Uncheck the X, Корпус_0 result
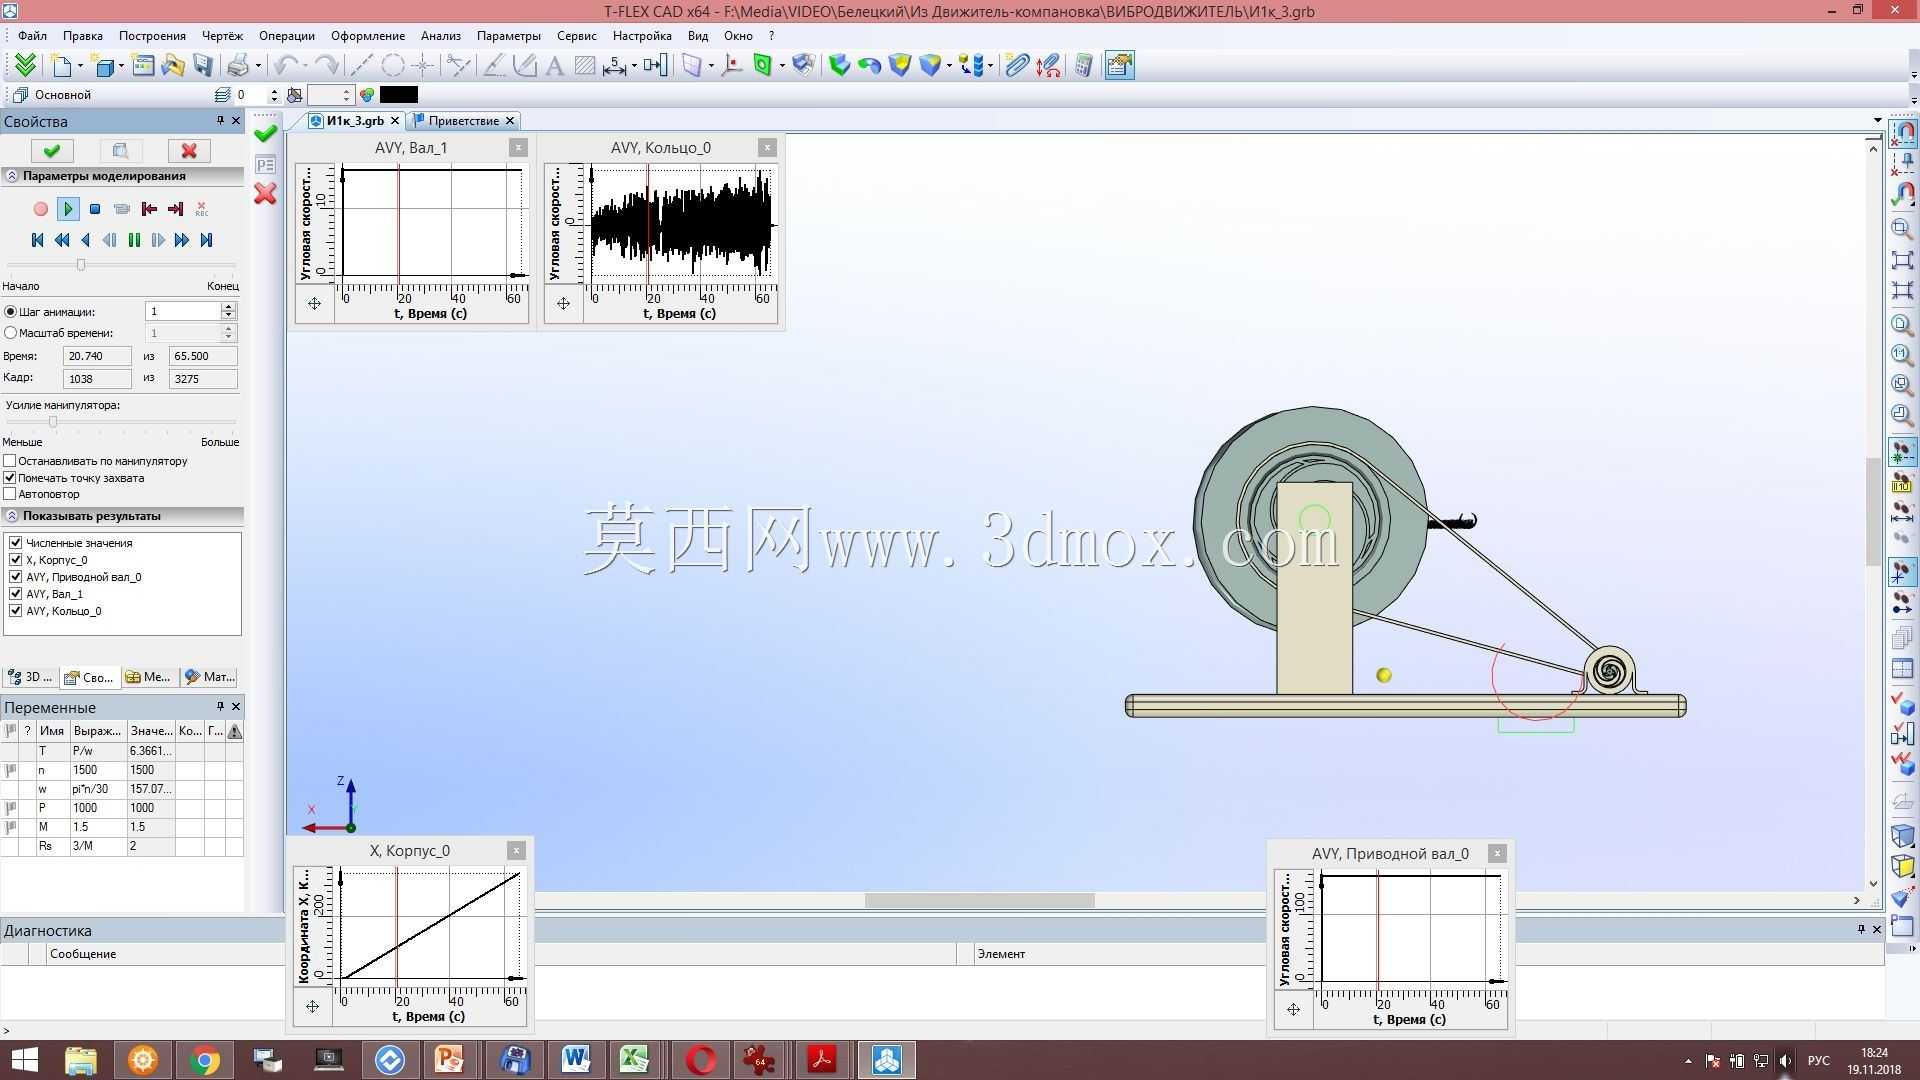1920x1080 pixels. pos(16,560)
